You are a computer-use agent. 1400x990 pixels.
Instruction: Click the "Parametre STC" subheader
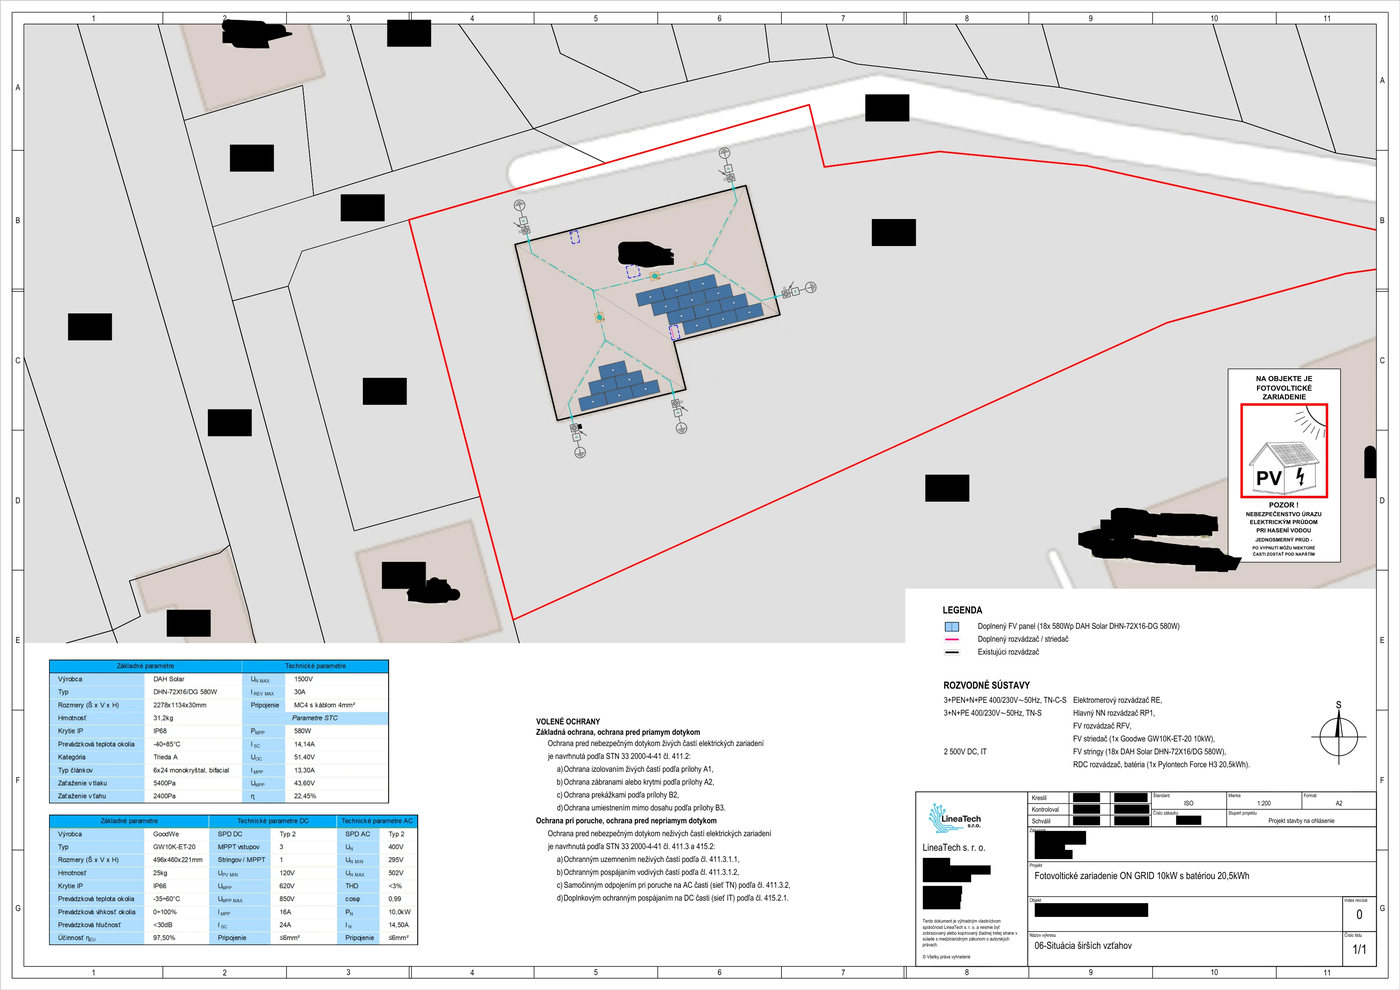pos(315,718)
